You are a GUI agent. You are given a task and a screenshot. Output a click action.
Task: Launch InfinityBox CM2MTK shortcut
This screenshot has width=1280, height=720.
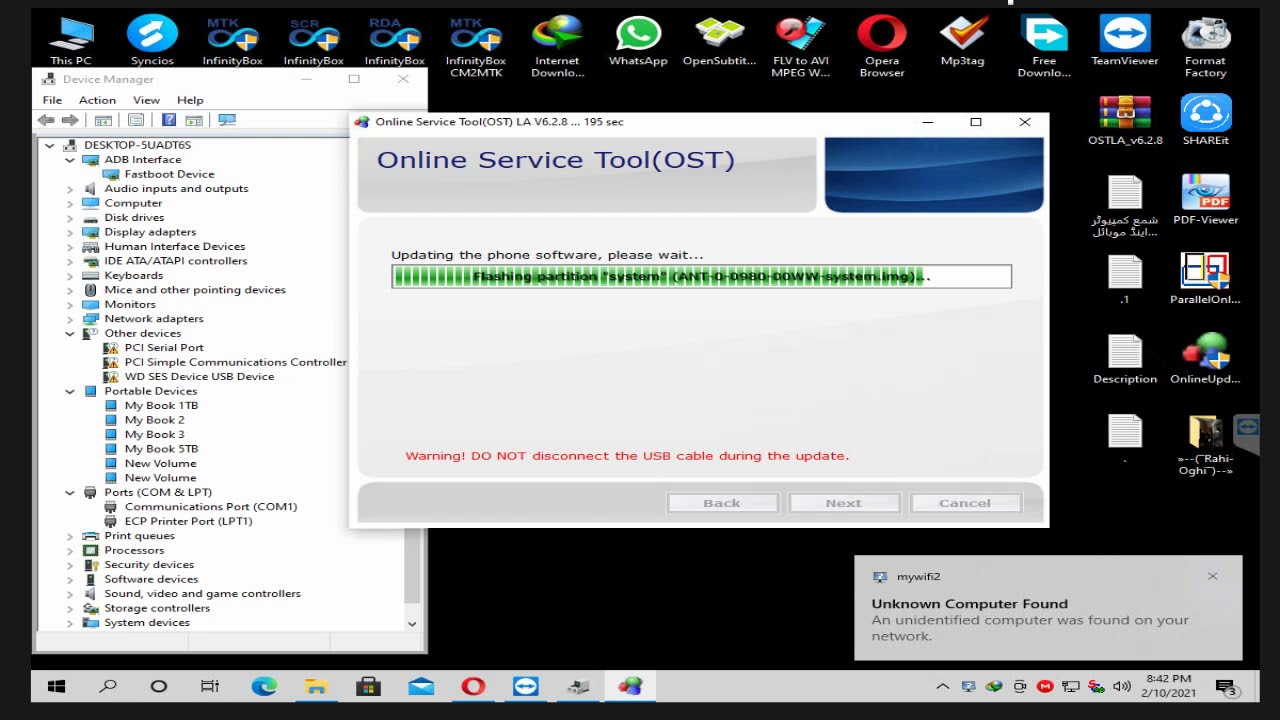point(476,47)
